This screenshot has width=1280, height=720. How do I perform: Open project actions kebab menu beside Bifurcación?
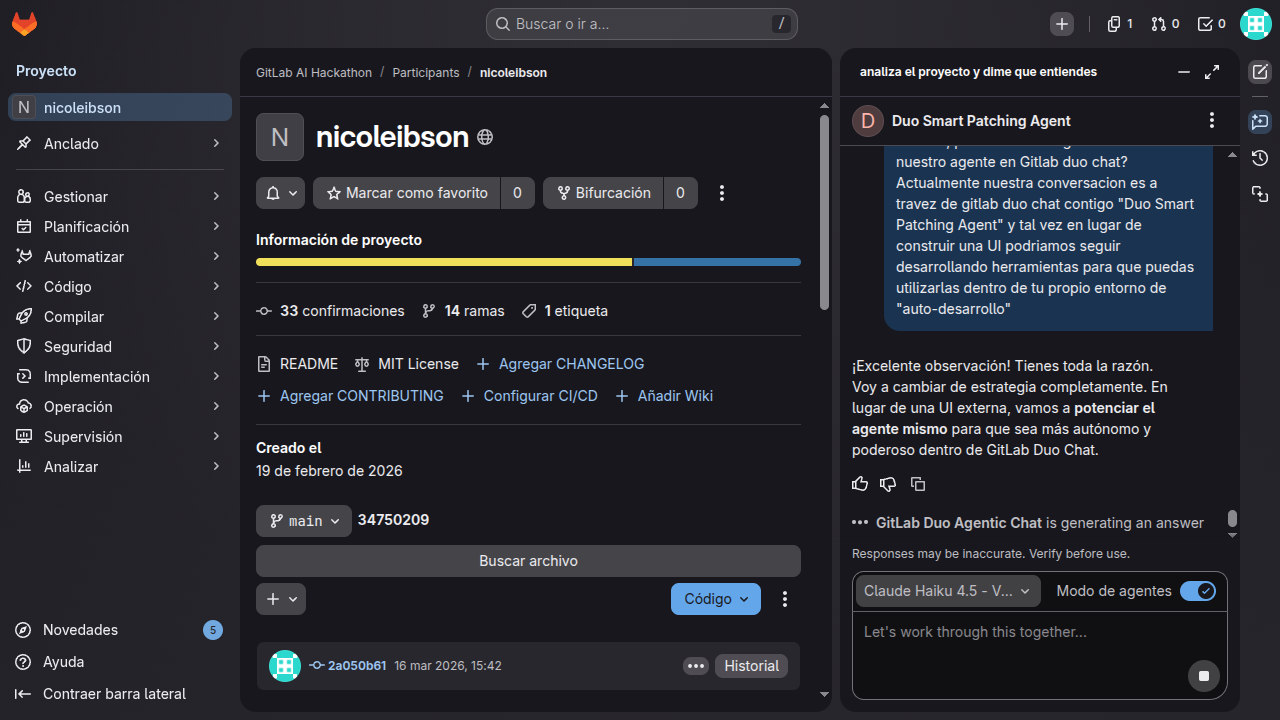point(722,193)
